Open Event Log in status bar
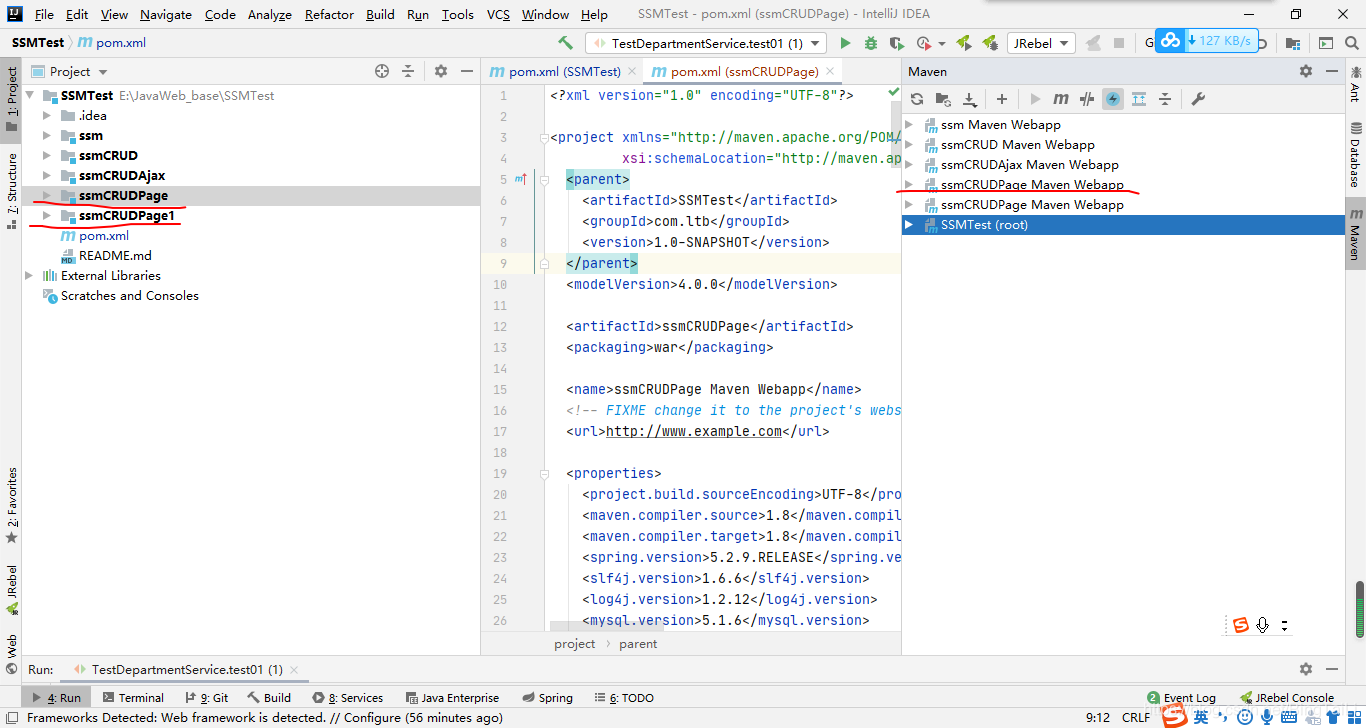Screen dimensions: 1366x728 (1181, 698)
